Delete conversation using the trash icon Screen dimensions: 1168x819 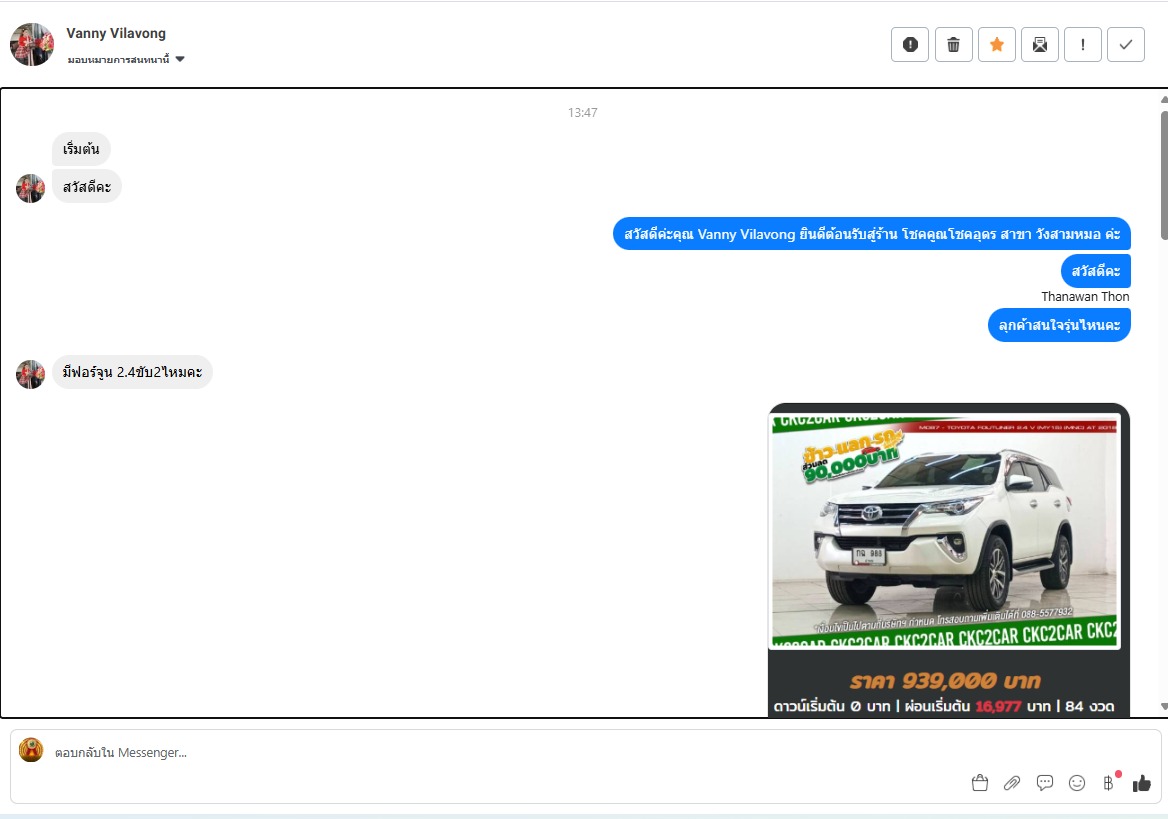click(953, 44)
